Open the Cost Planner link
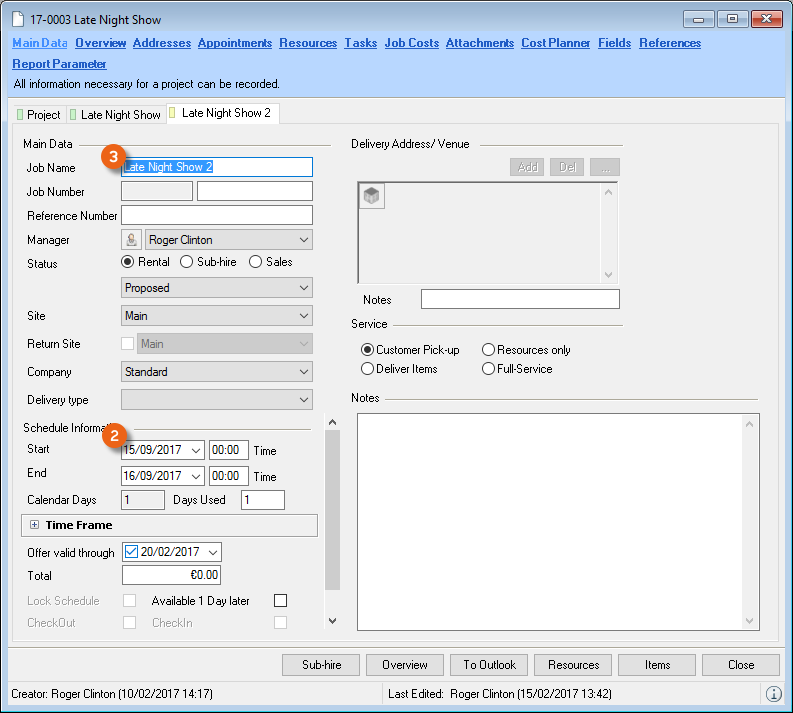793x713 pixels. pyautogui.click(x=555, y=43)
